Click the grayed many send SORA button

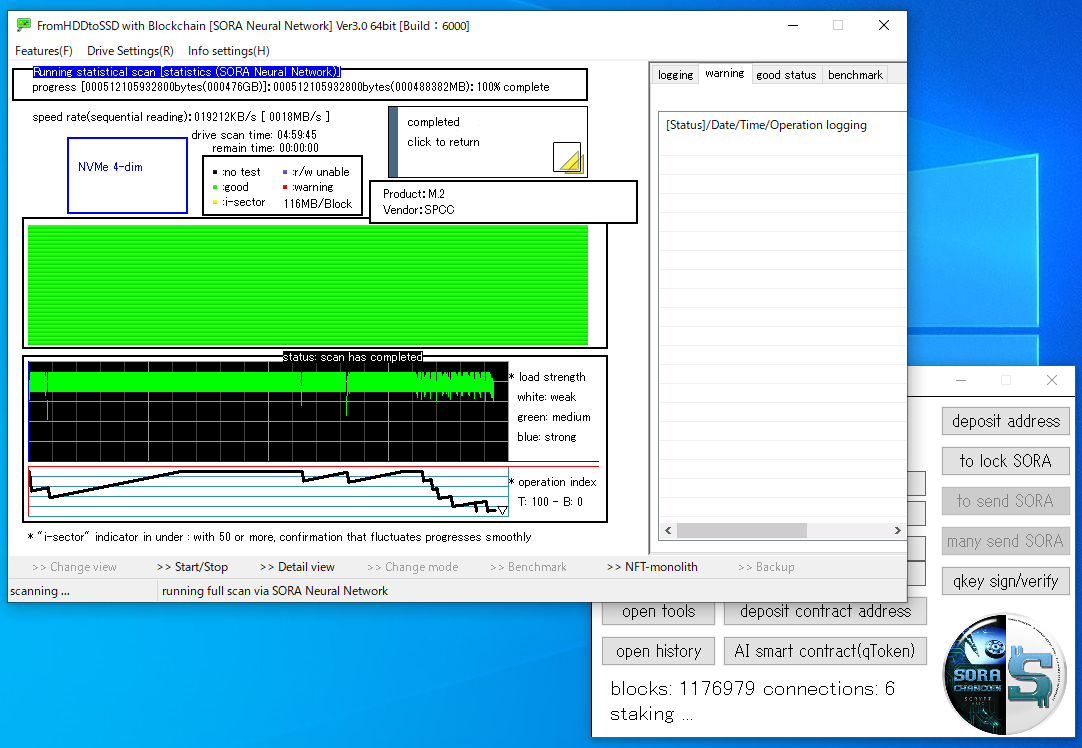point(1005,541)
